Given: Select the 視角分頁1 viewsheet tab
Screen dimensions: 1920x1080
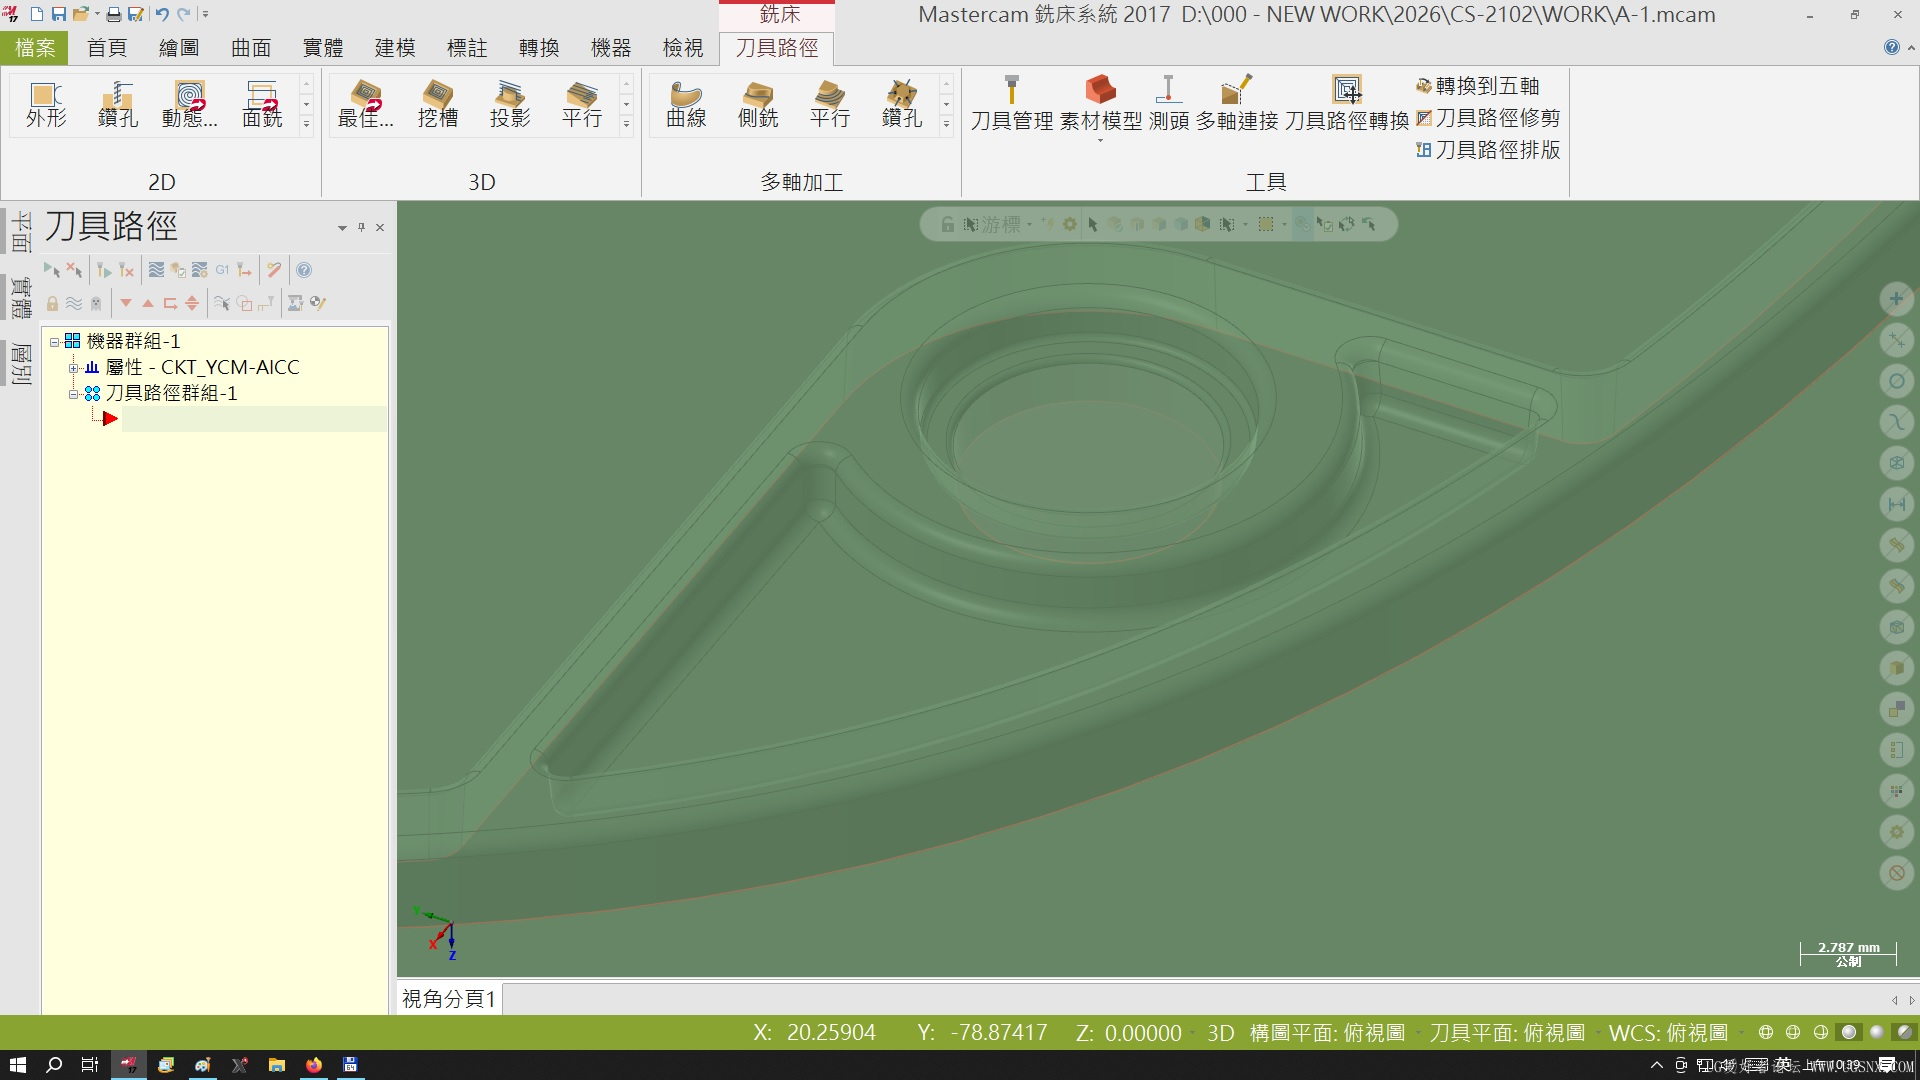Looking at the screenshot, I should 449,998.
